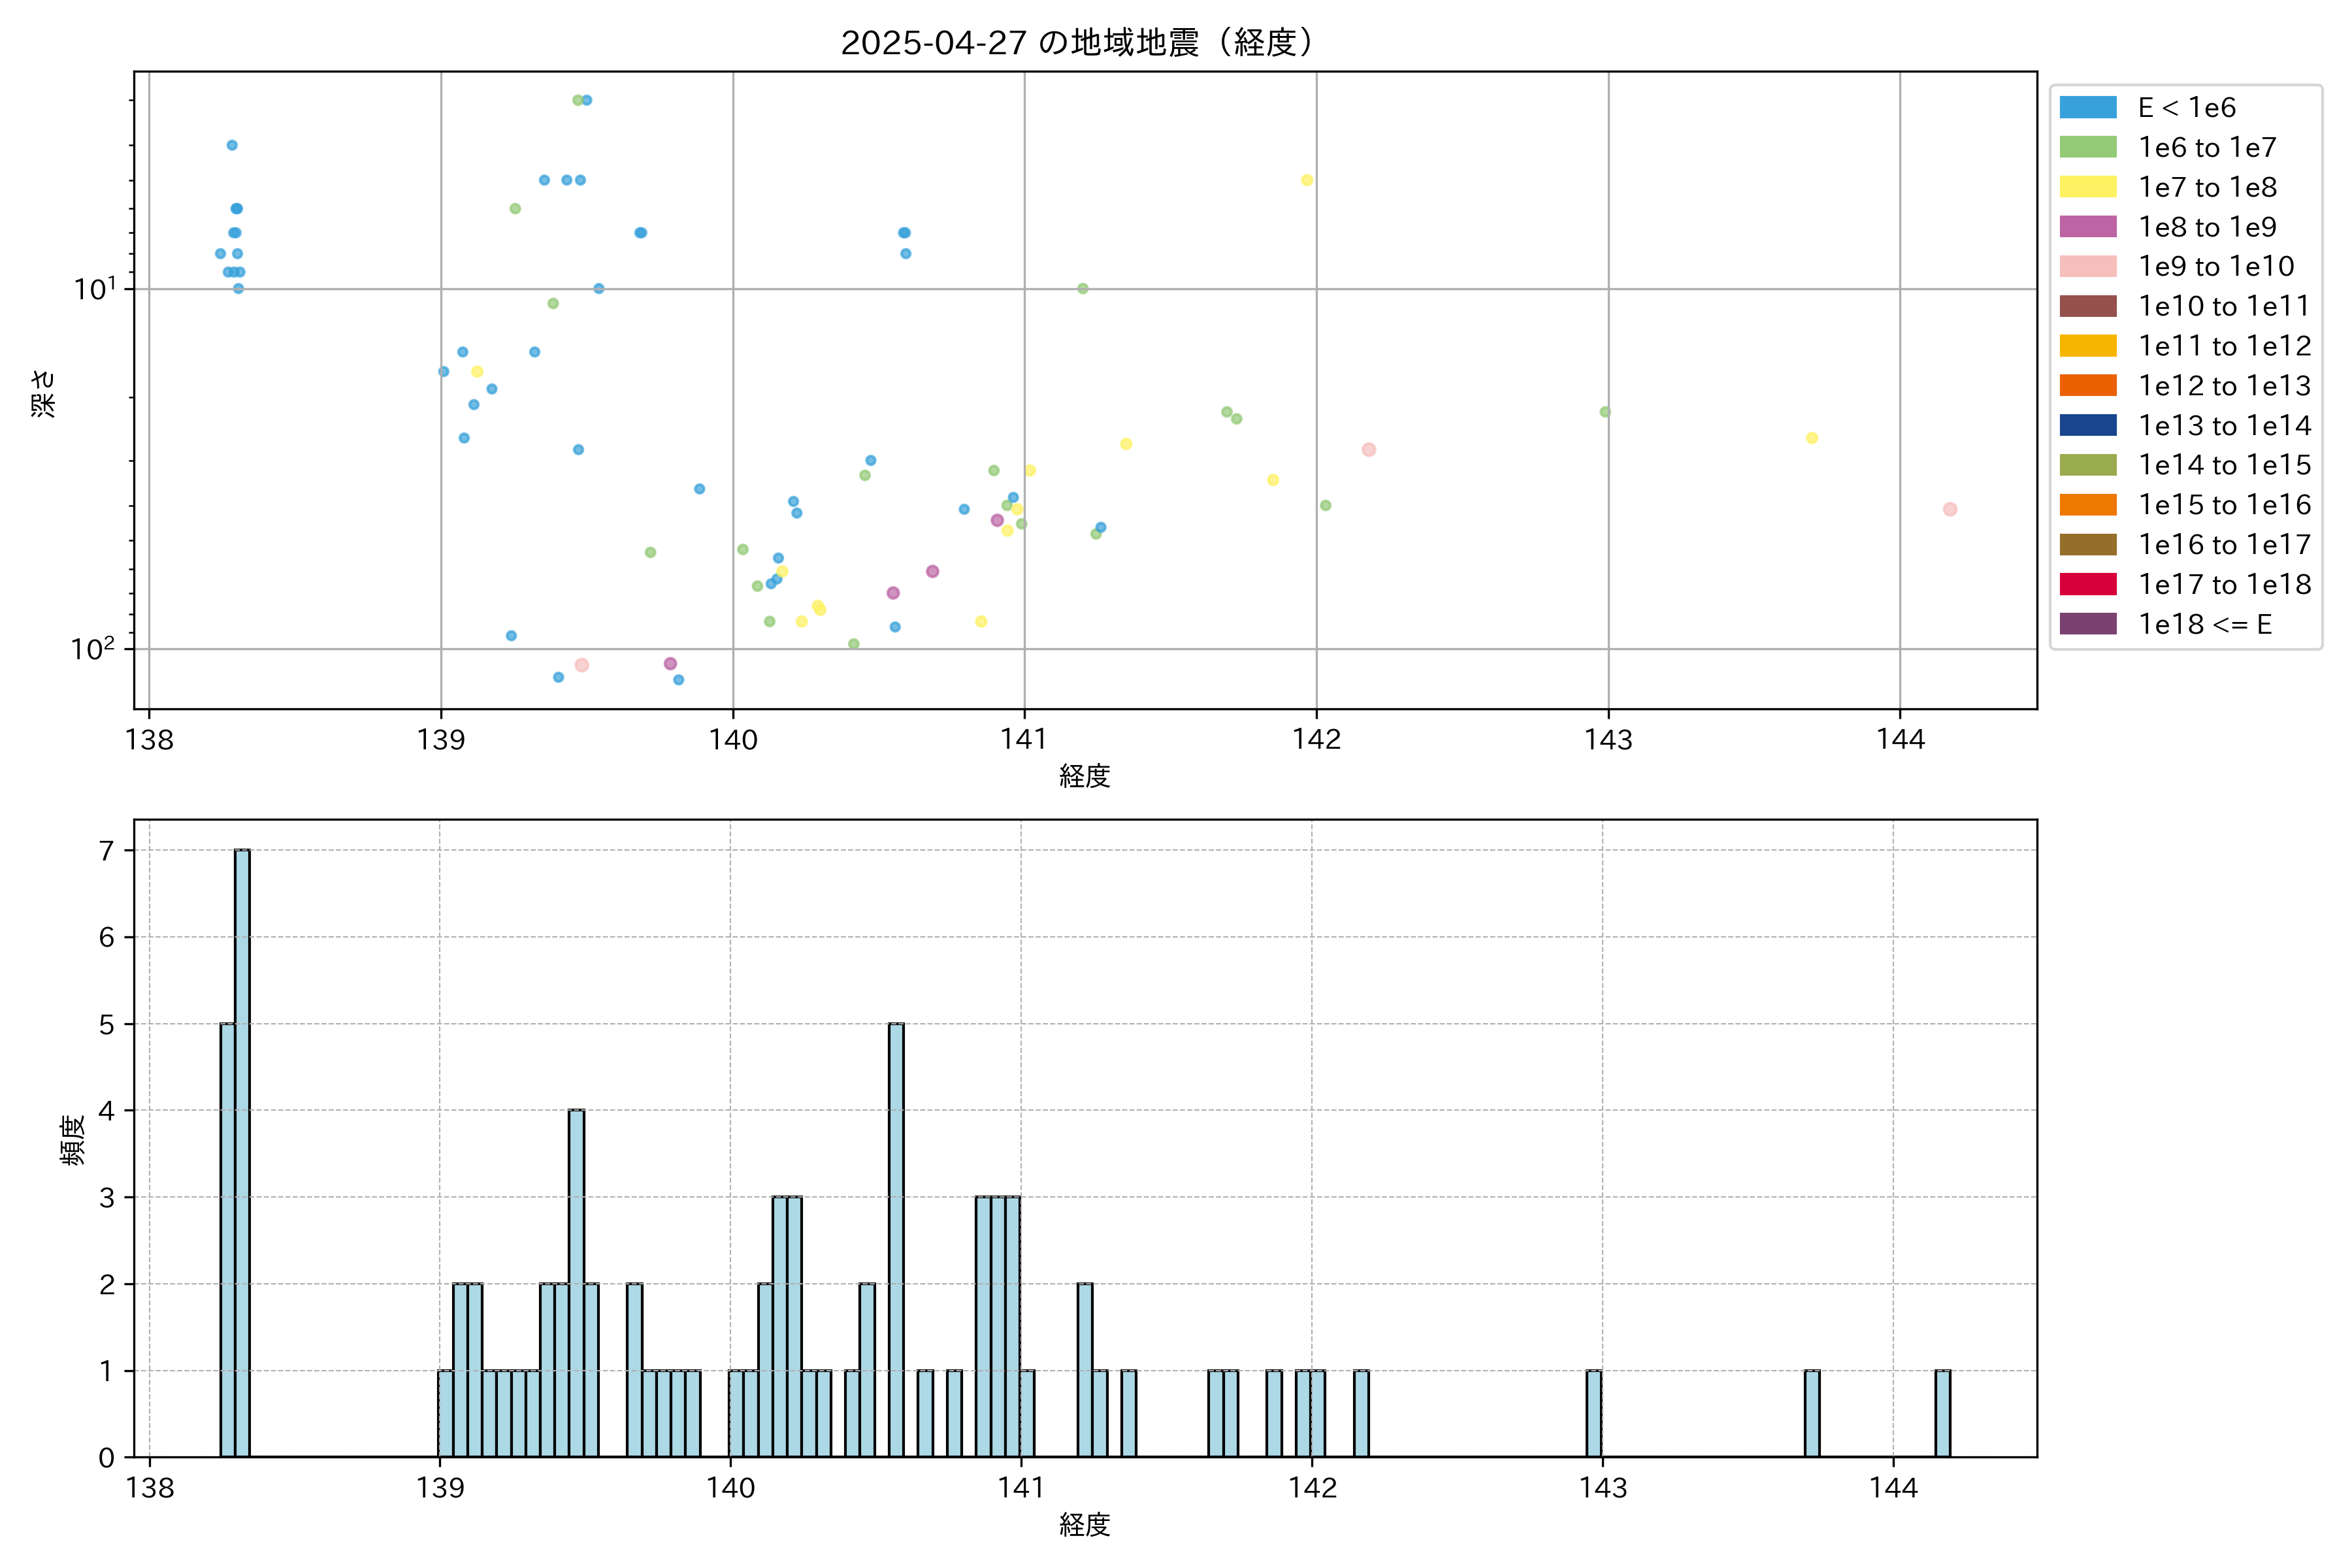
Task: Click the pink scatter point near longitude 144.2
Action: click(x=1949, y=509)
